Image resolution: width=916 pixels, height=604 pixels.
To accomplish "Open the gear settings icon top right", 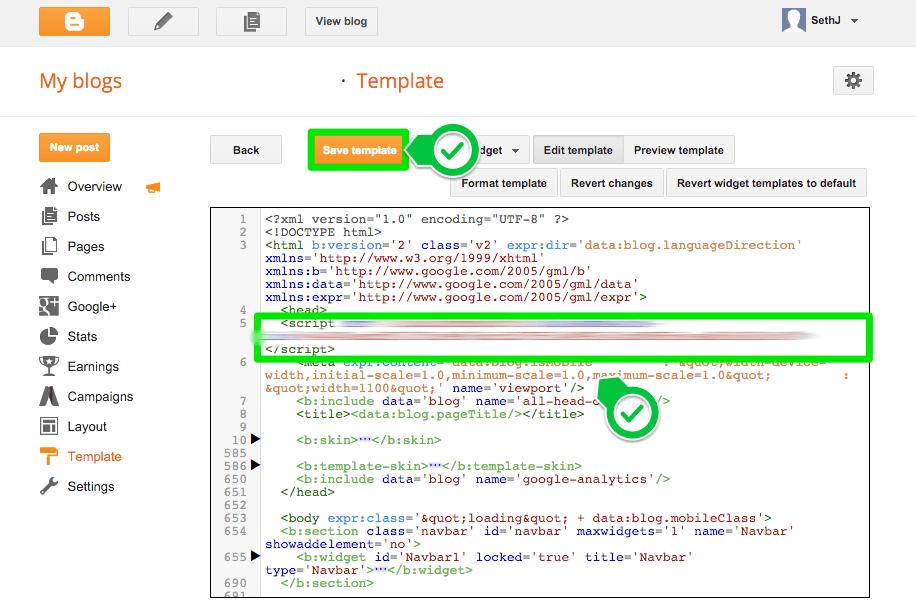I will point(853,80).
